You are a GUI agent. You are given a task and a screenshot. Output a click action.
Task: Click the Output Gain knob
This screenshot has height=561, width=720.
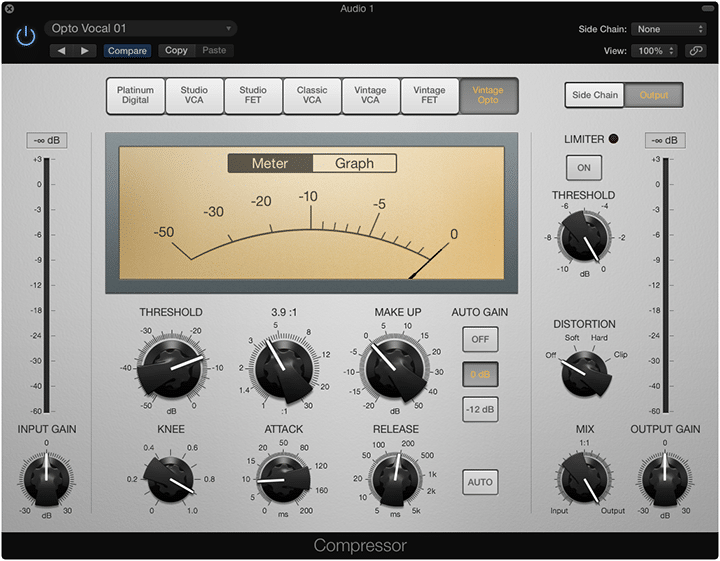coord(664,480)
